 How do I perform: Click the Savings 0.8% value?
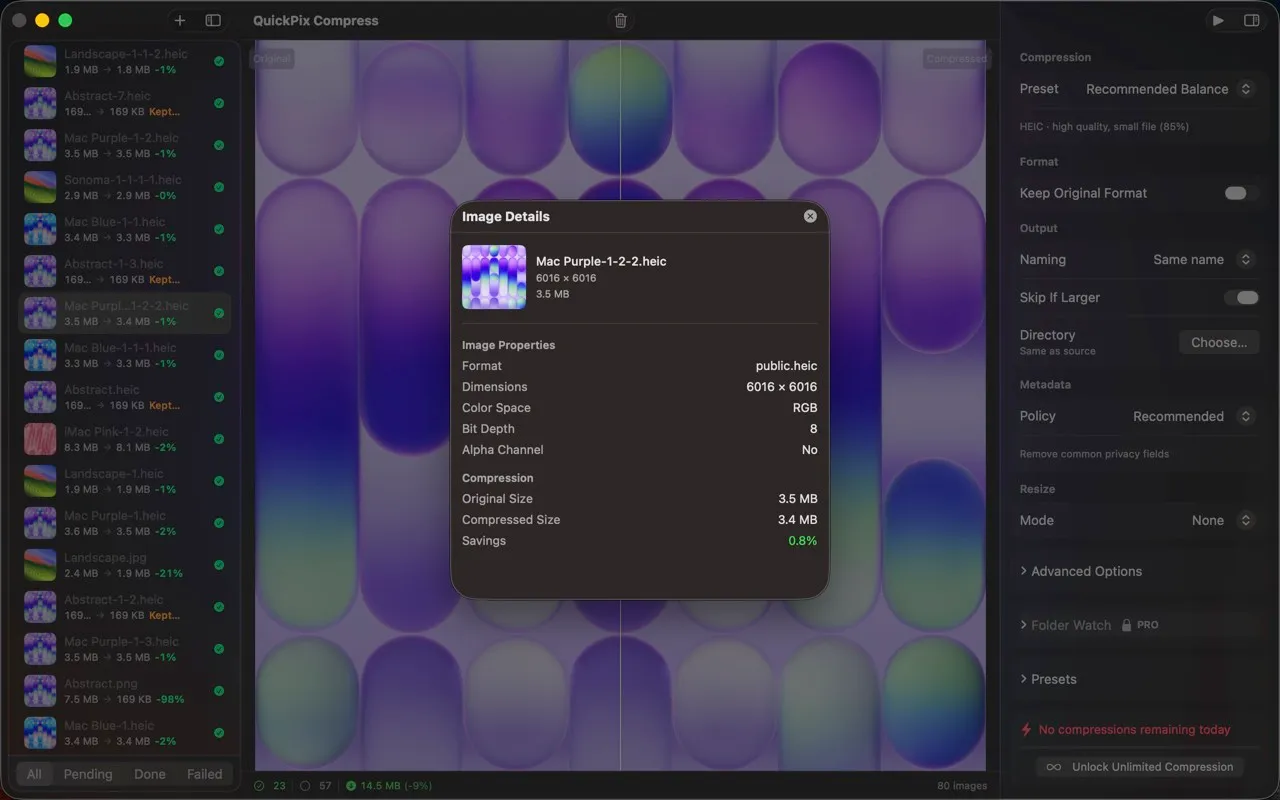click(801, 541)
